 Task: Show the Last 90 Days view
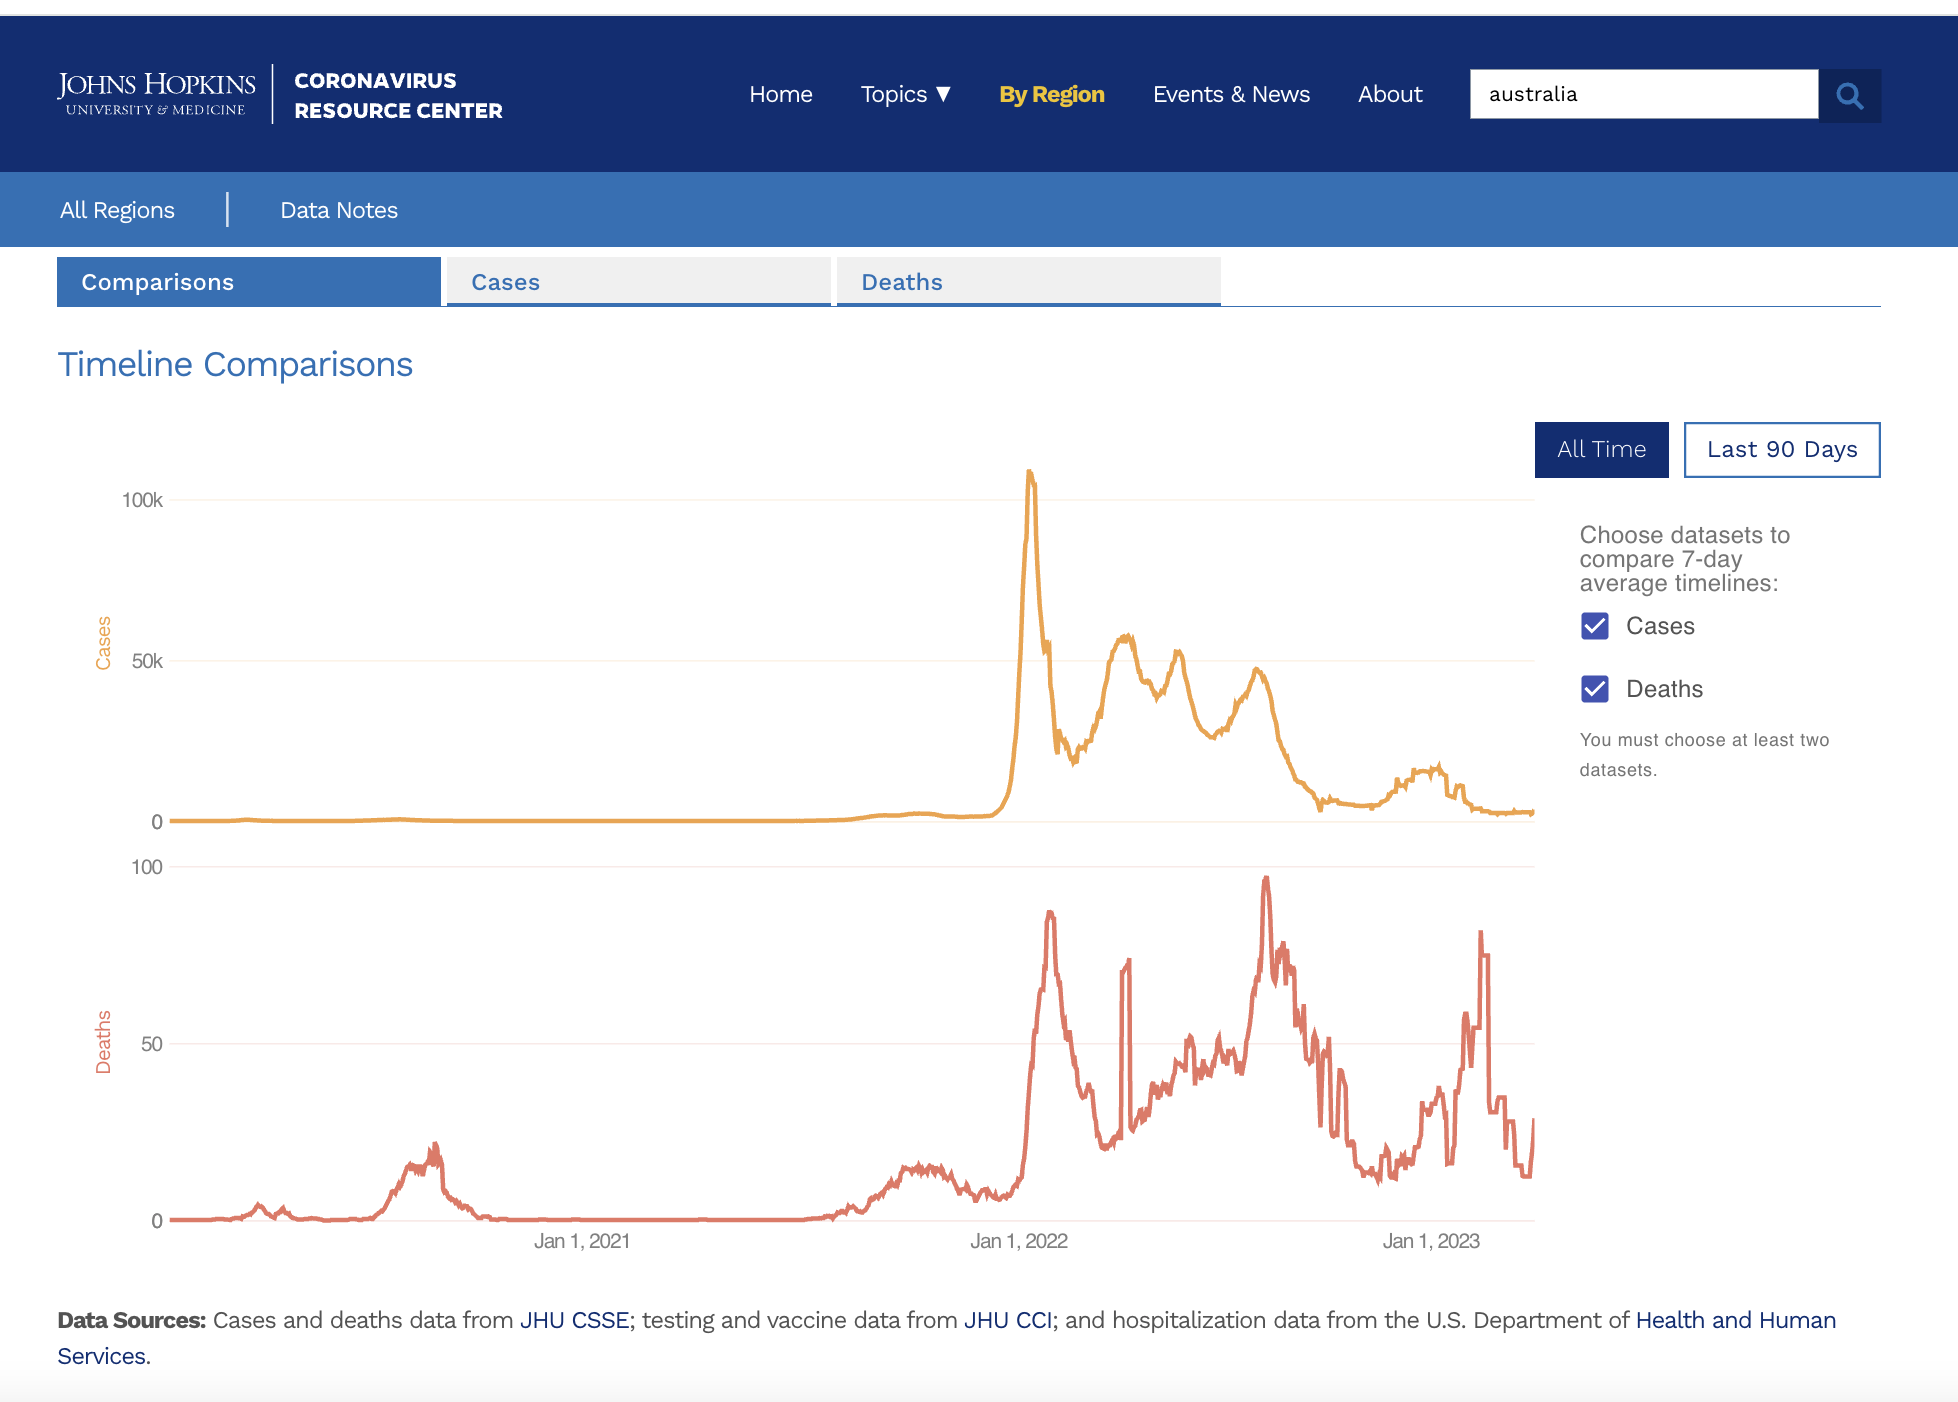[x=1781, y=450]
